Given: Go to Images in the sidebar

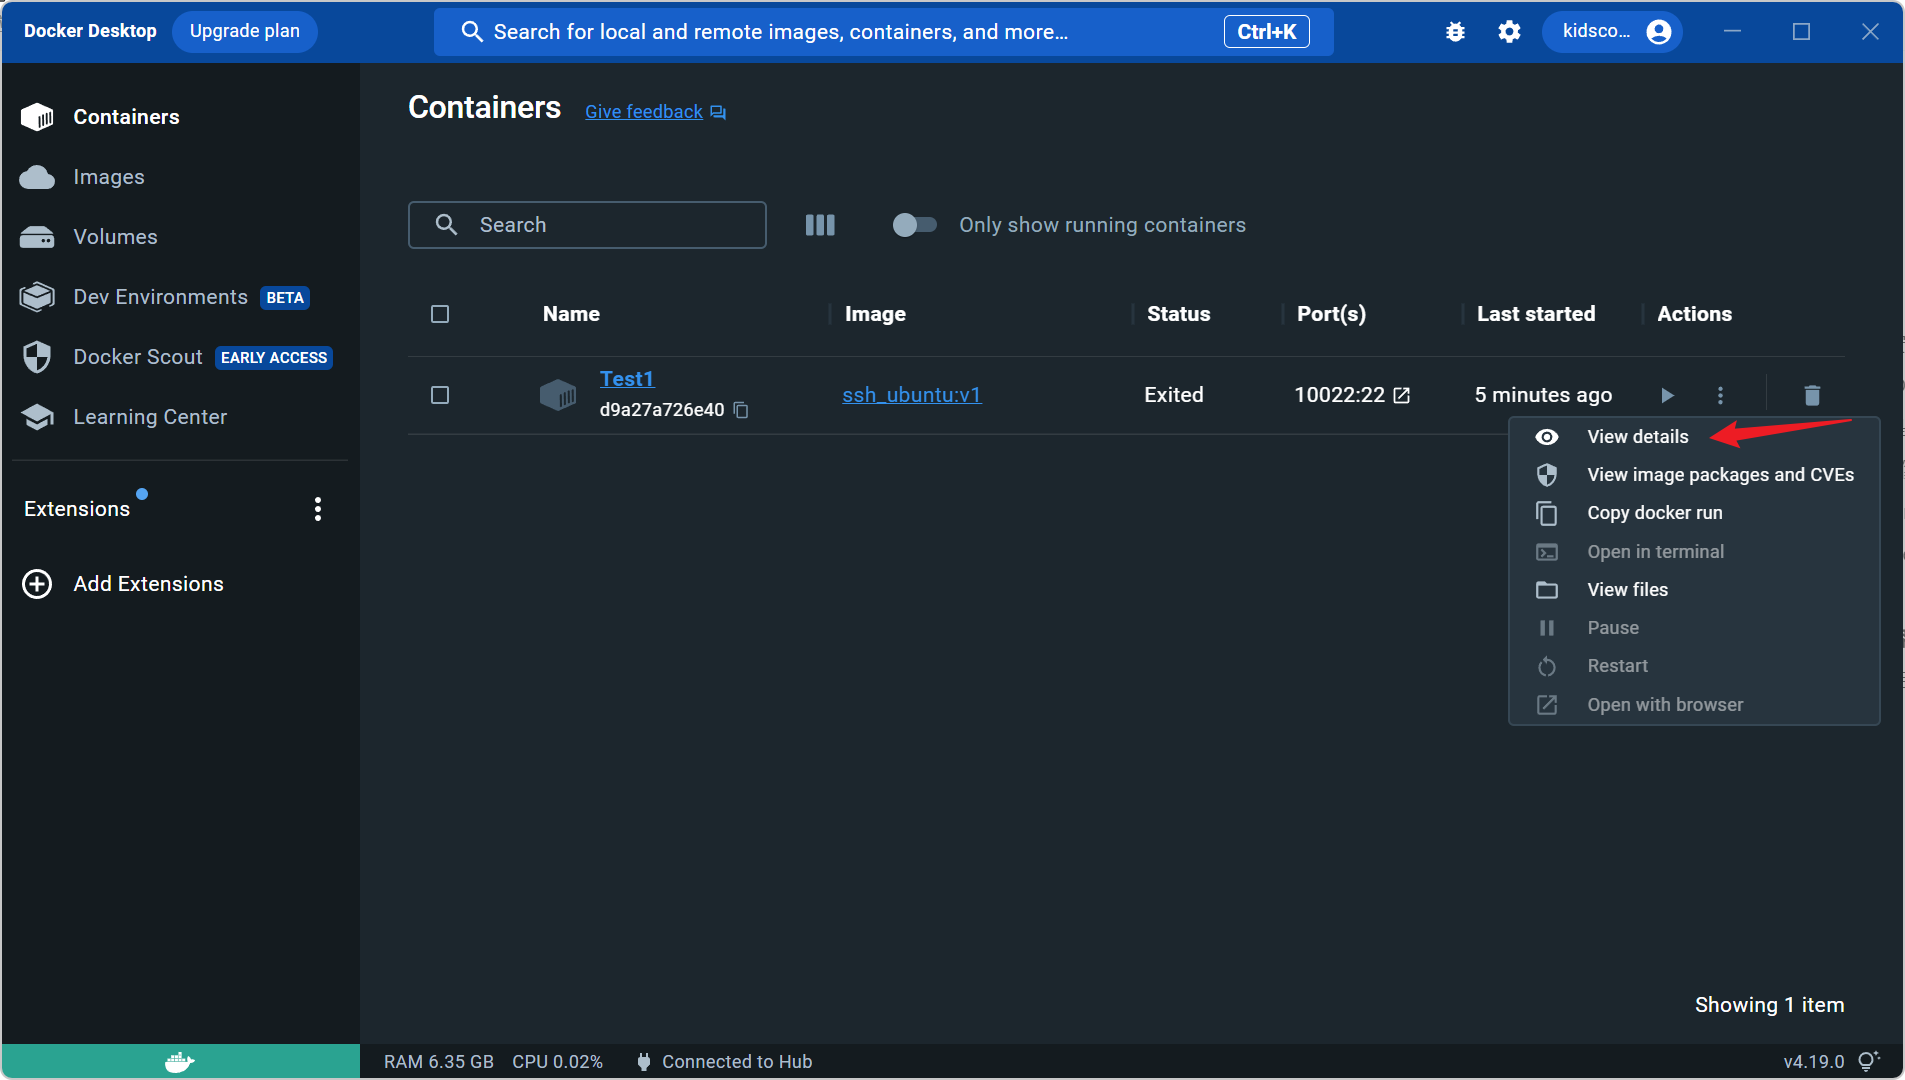Looking at the screenshot, I should coord(82,177).
